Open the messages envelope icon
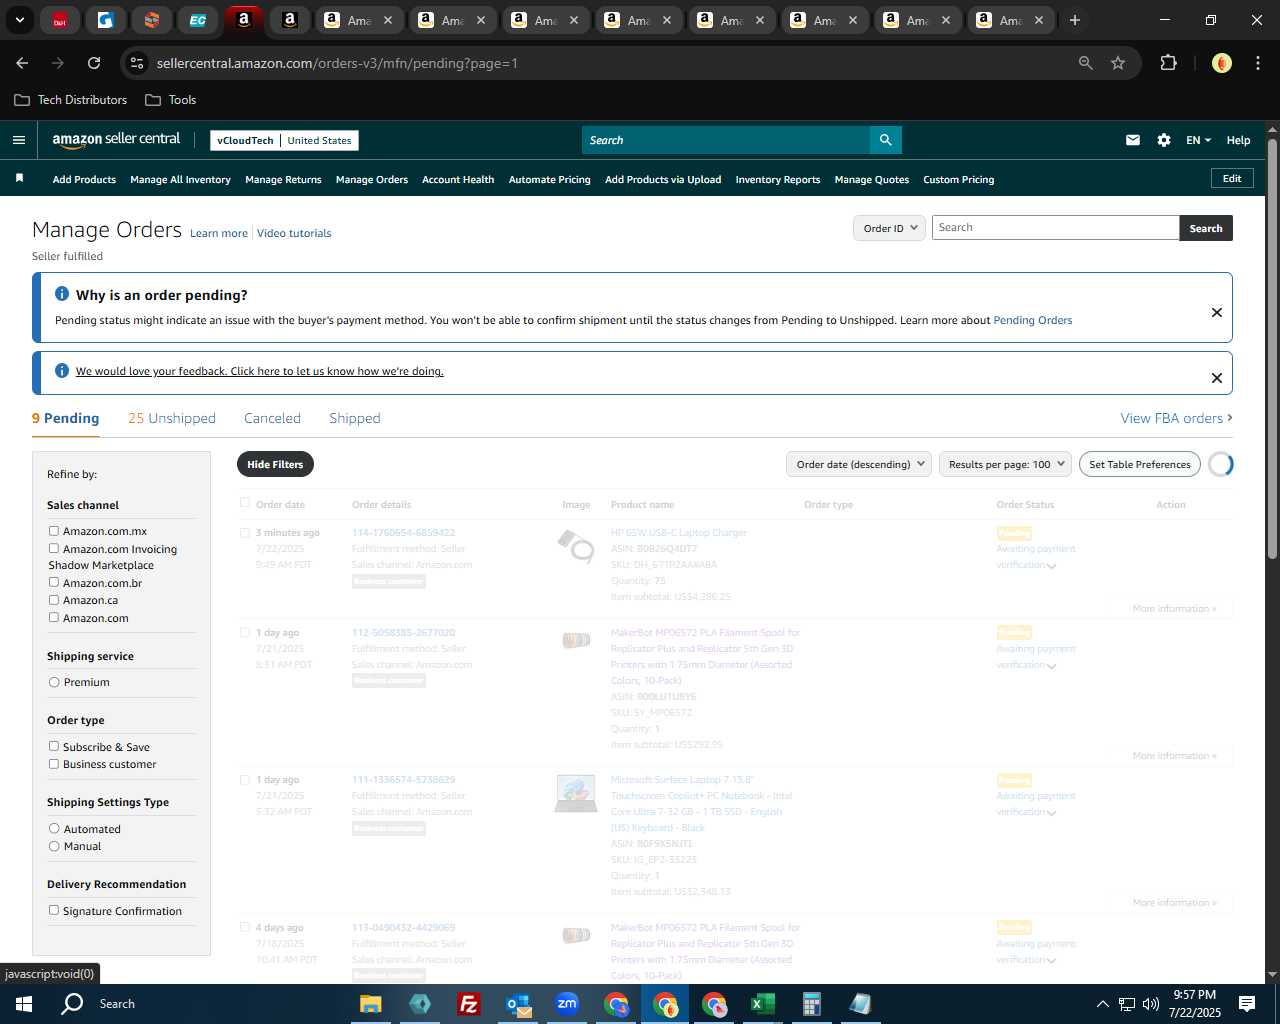The width and height of the screenshot is (1280, 1024). 1133,140
